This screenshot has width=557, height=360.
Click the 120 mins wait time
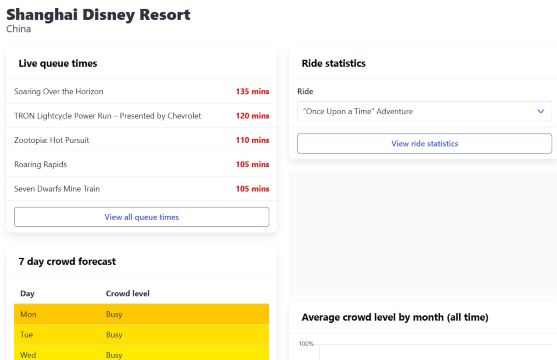click(252, 116)
